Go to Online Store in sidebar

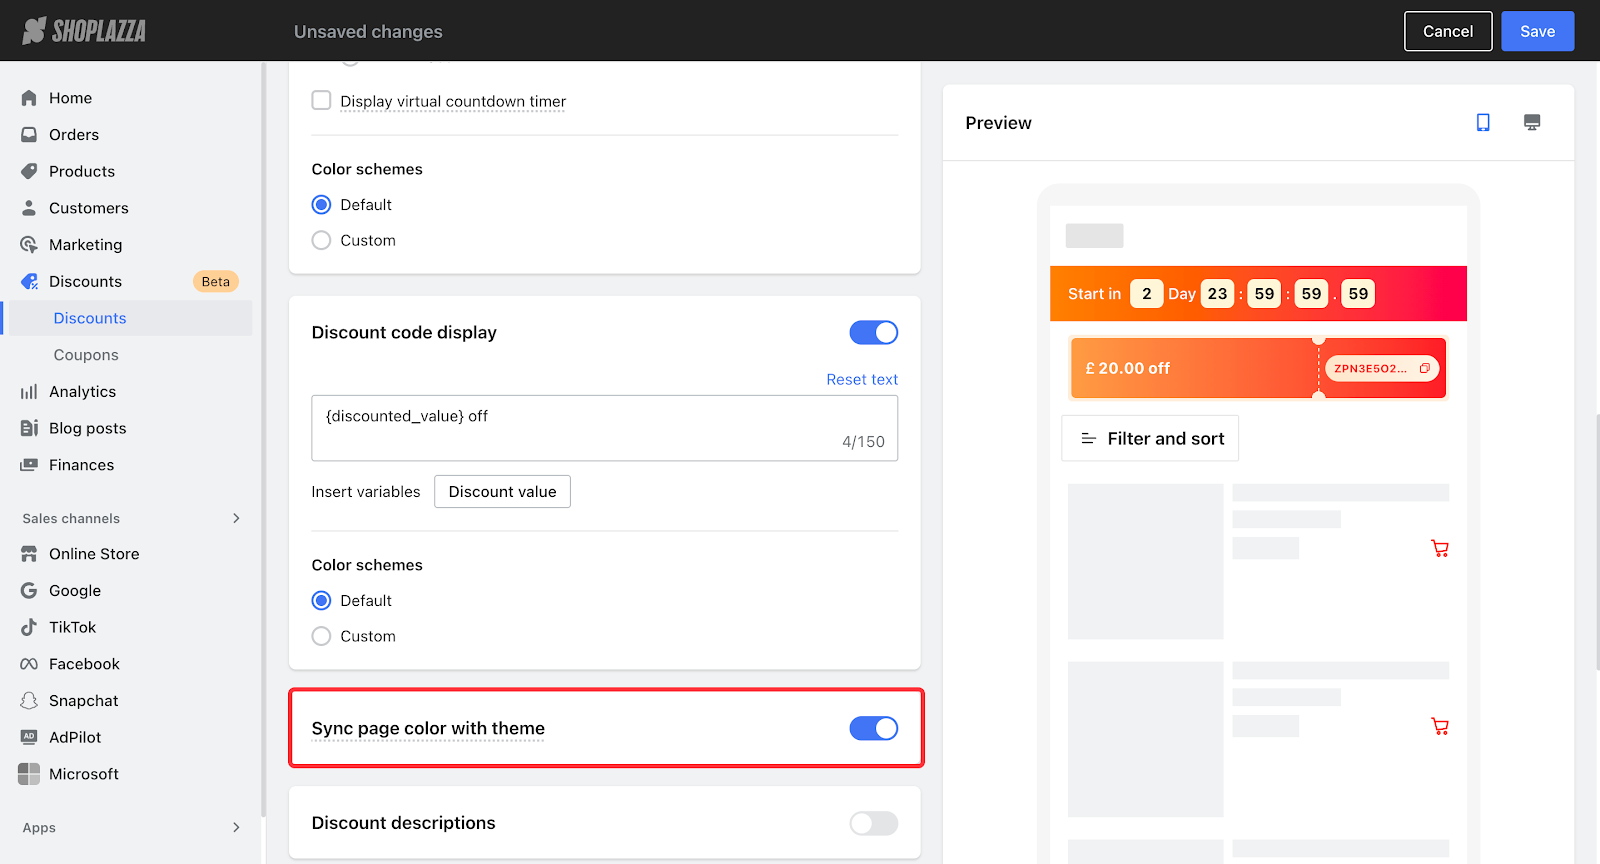[94, 554]
